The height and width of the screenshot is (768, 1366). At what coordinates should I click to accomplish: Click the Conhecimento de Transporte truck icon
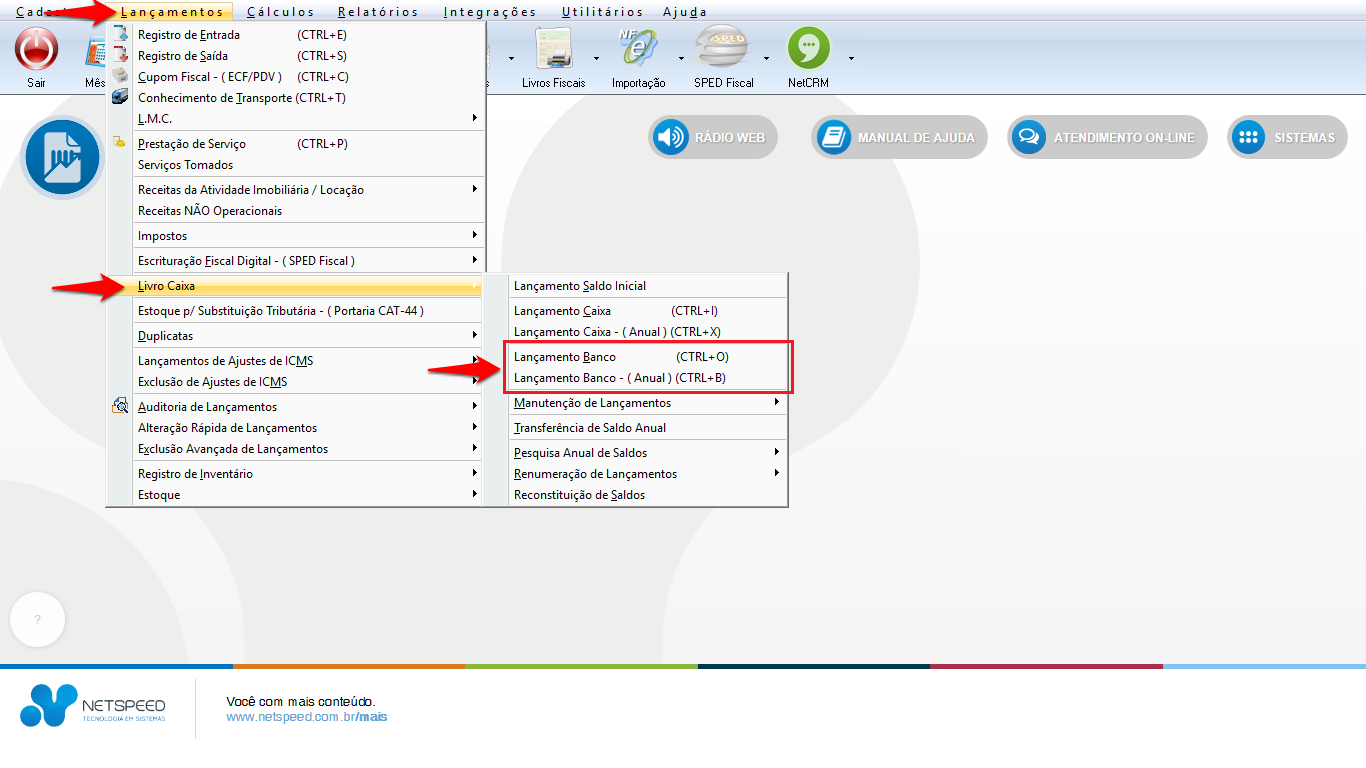point(120,97)
